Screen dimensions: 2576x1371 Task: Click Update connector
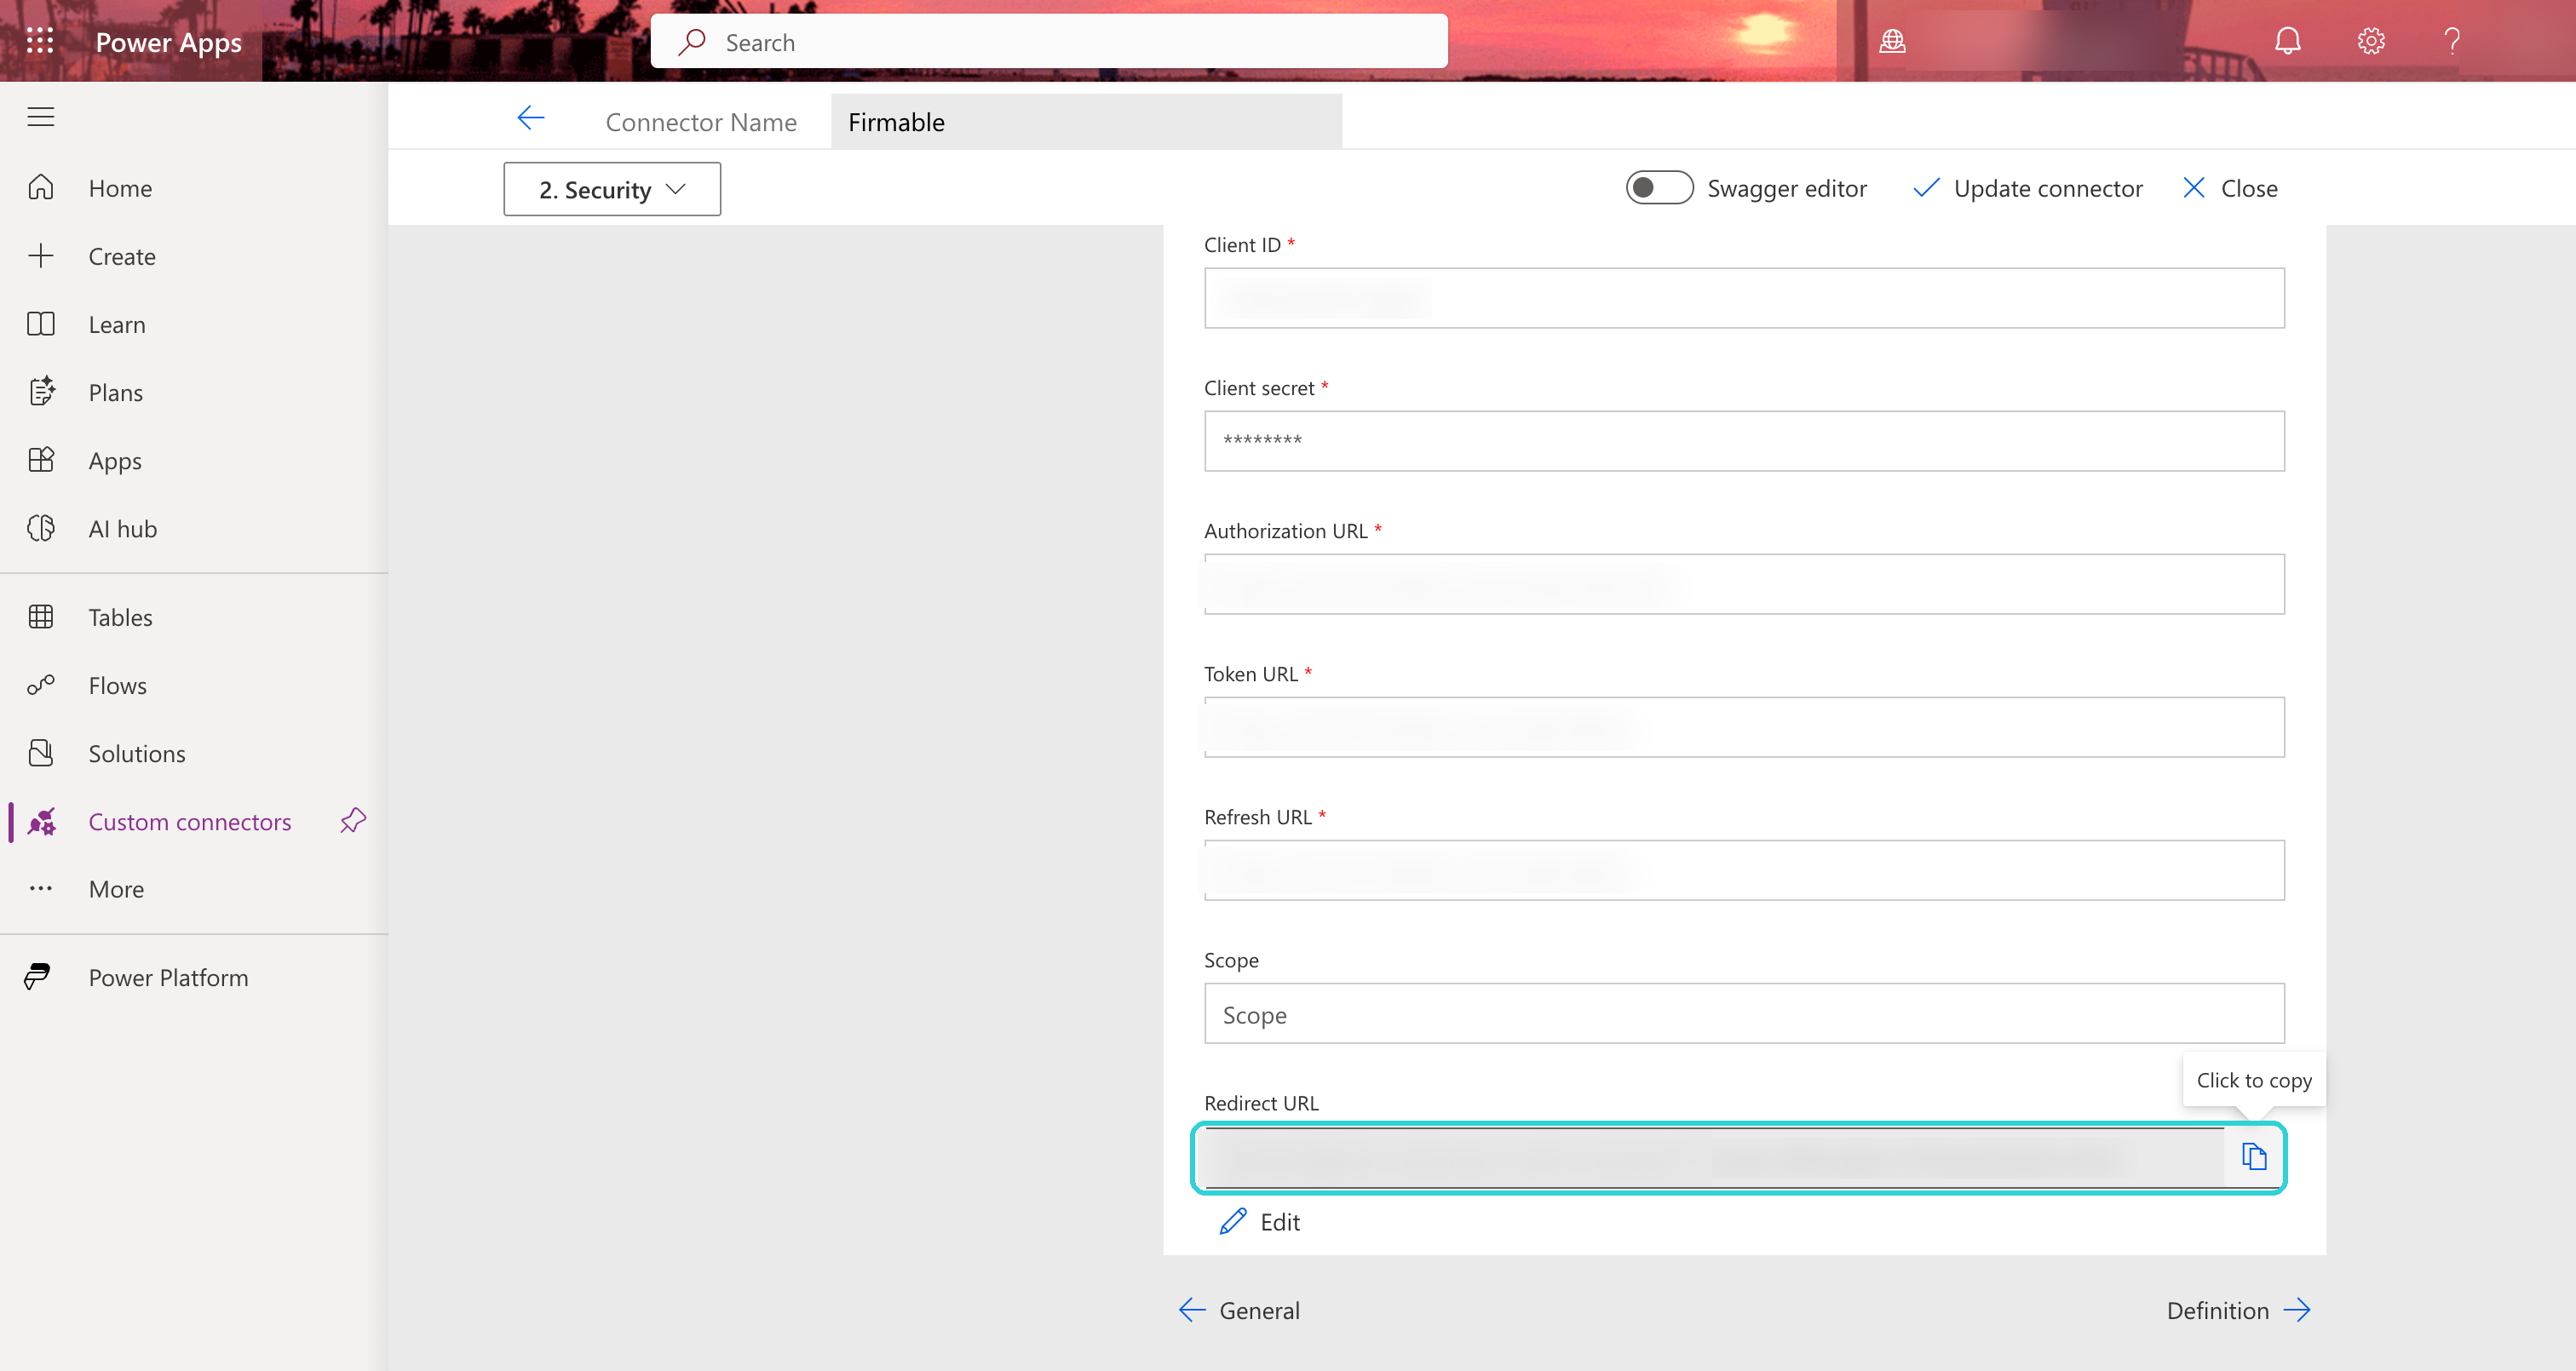pos(2028,188)
